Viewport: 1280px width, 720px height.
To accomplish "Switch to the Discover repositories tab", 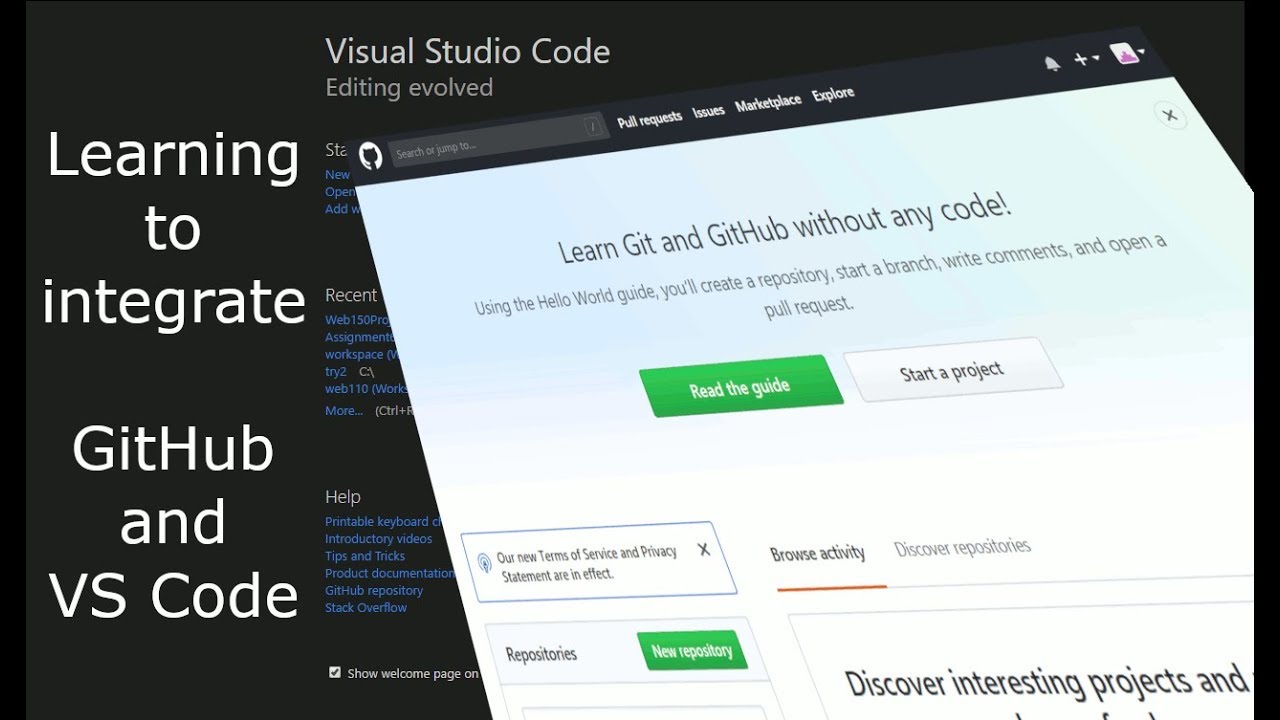I will 962,547.
